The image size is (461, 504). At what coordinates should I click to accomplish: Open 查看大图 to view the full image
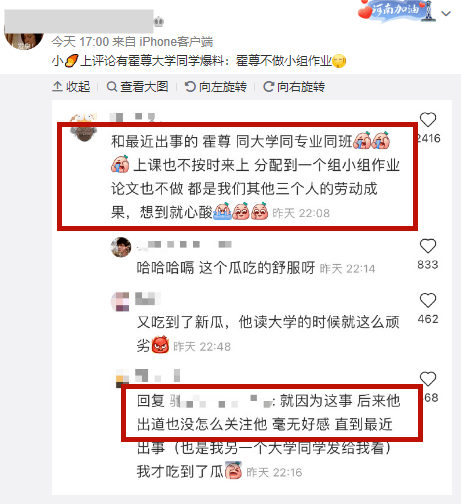[x=137, y=87]
